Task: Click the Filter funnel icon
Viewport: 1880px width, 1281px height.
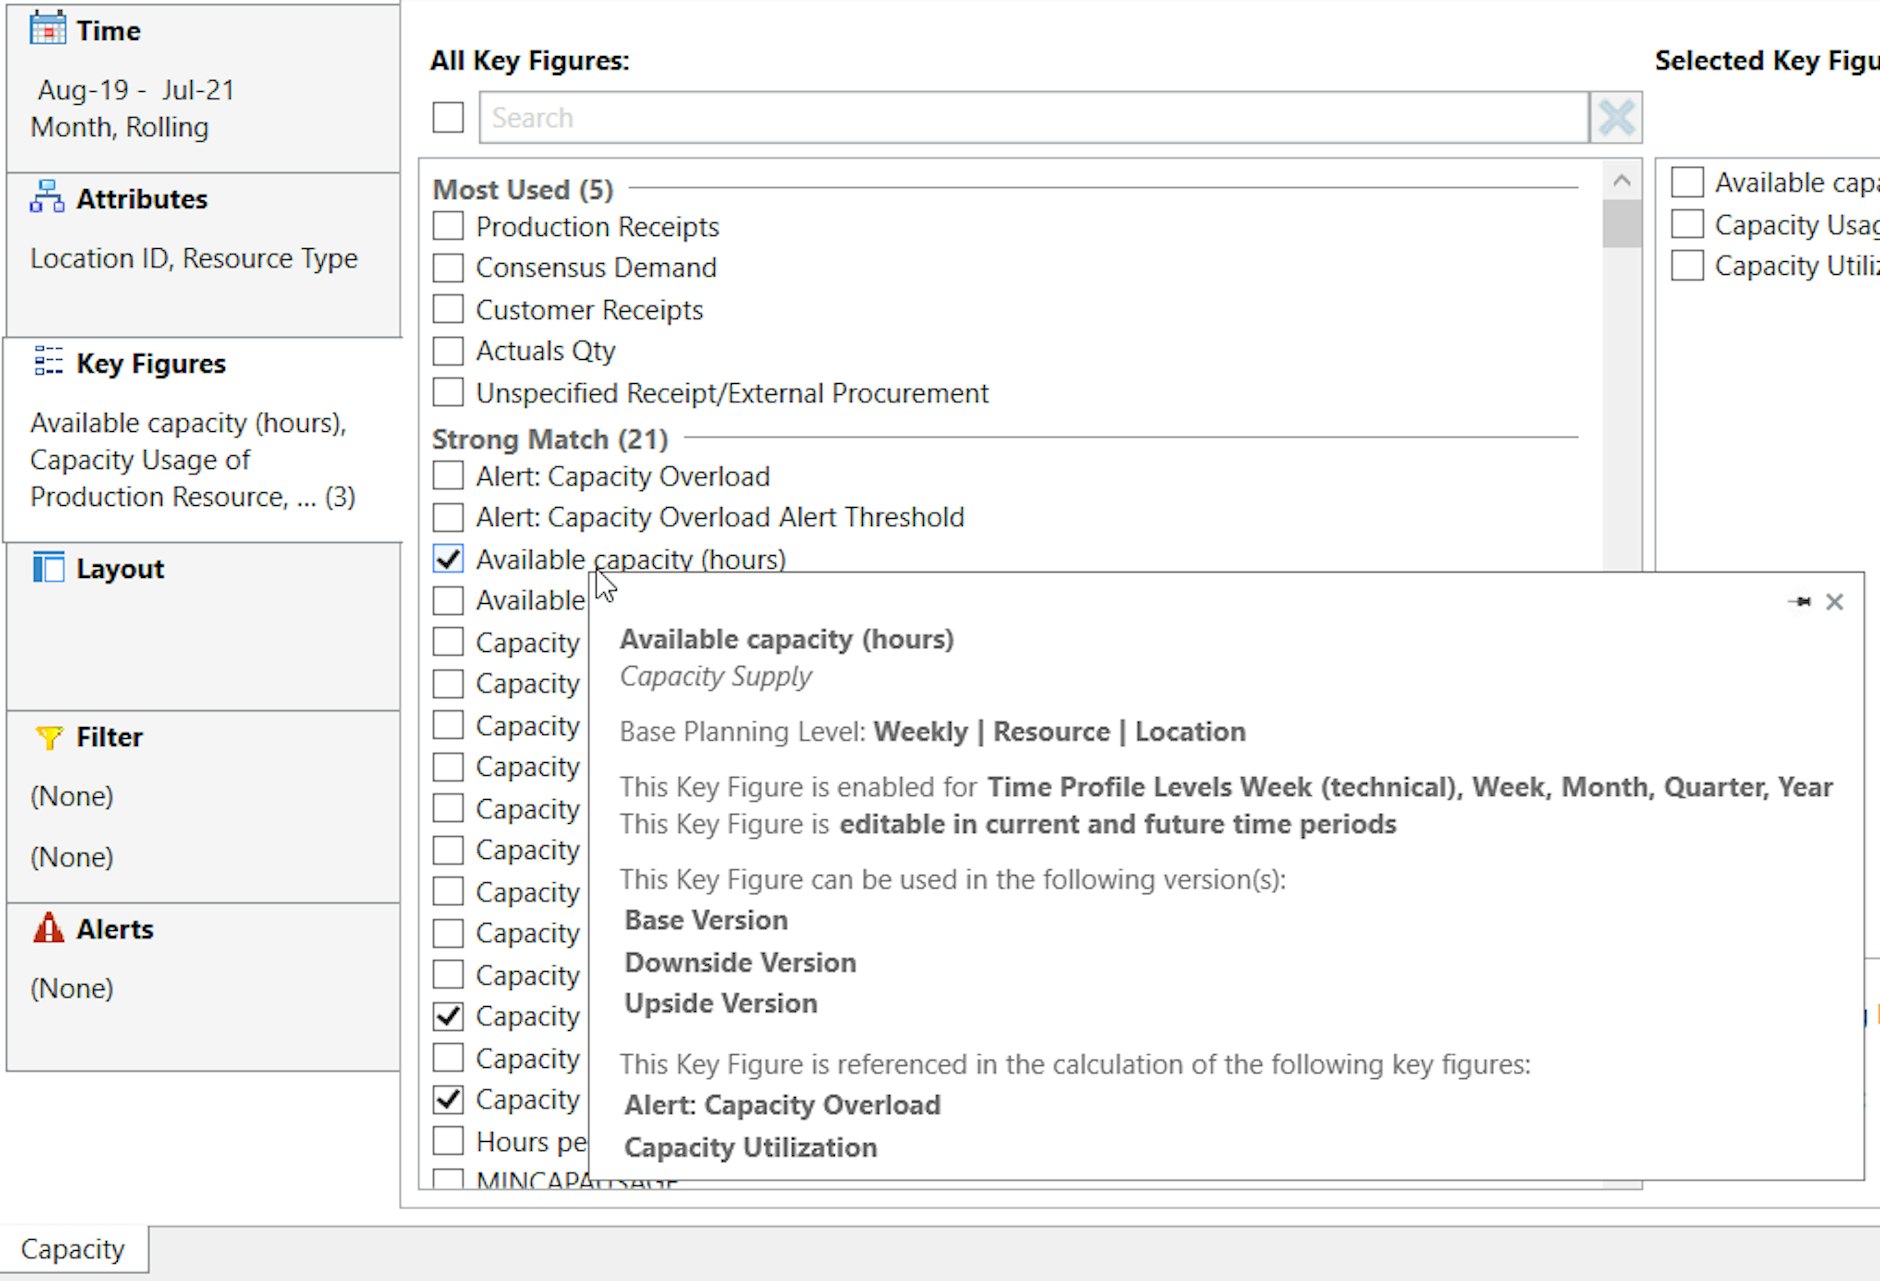Action: point(47,736)
